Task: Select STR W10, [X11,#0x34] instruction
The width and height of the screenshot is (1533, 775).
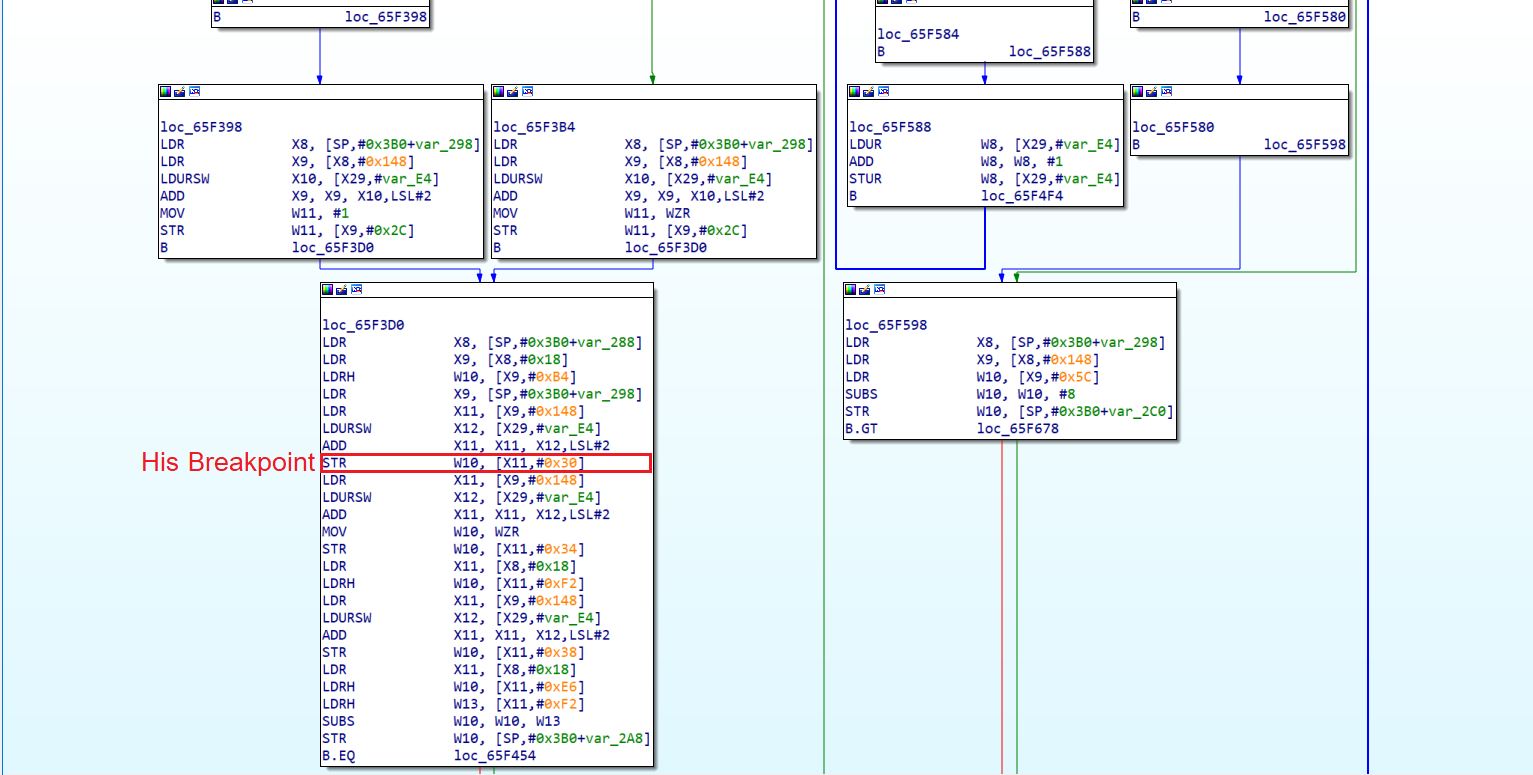Action: (x=453, y=549)
